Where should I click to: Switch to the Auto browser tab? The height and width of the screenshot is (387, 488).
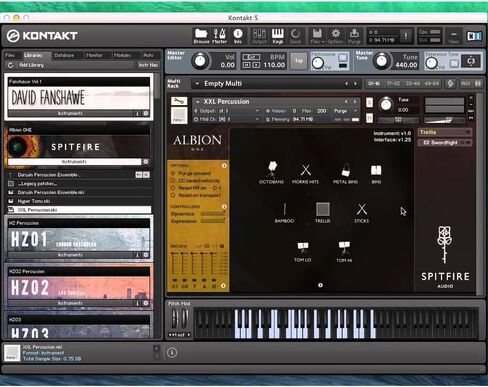click(149, 55)
